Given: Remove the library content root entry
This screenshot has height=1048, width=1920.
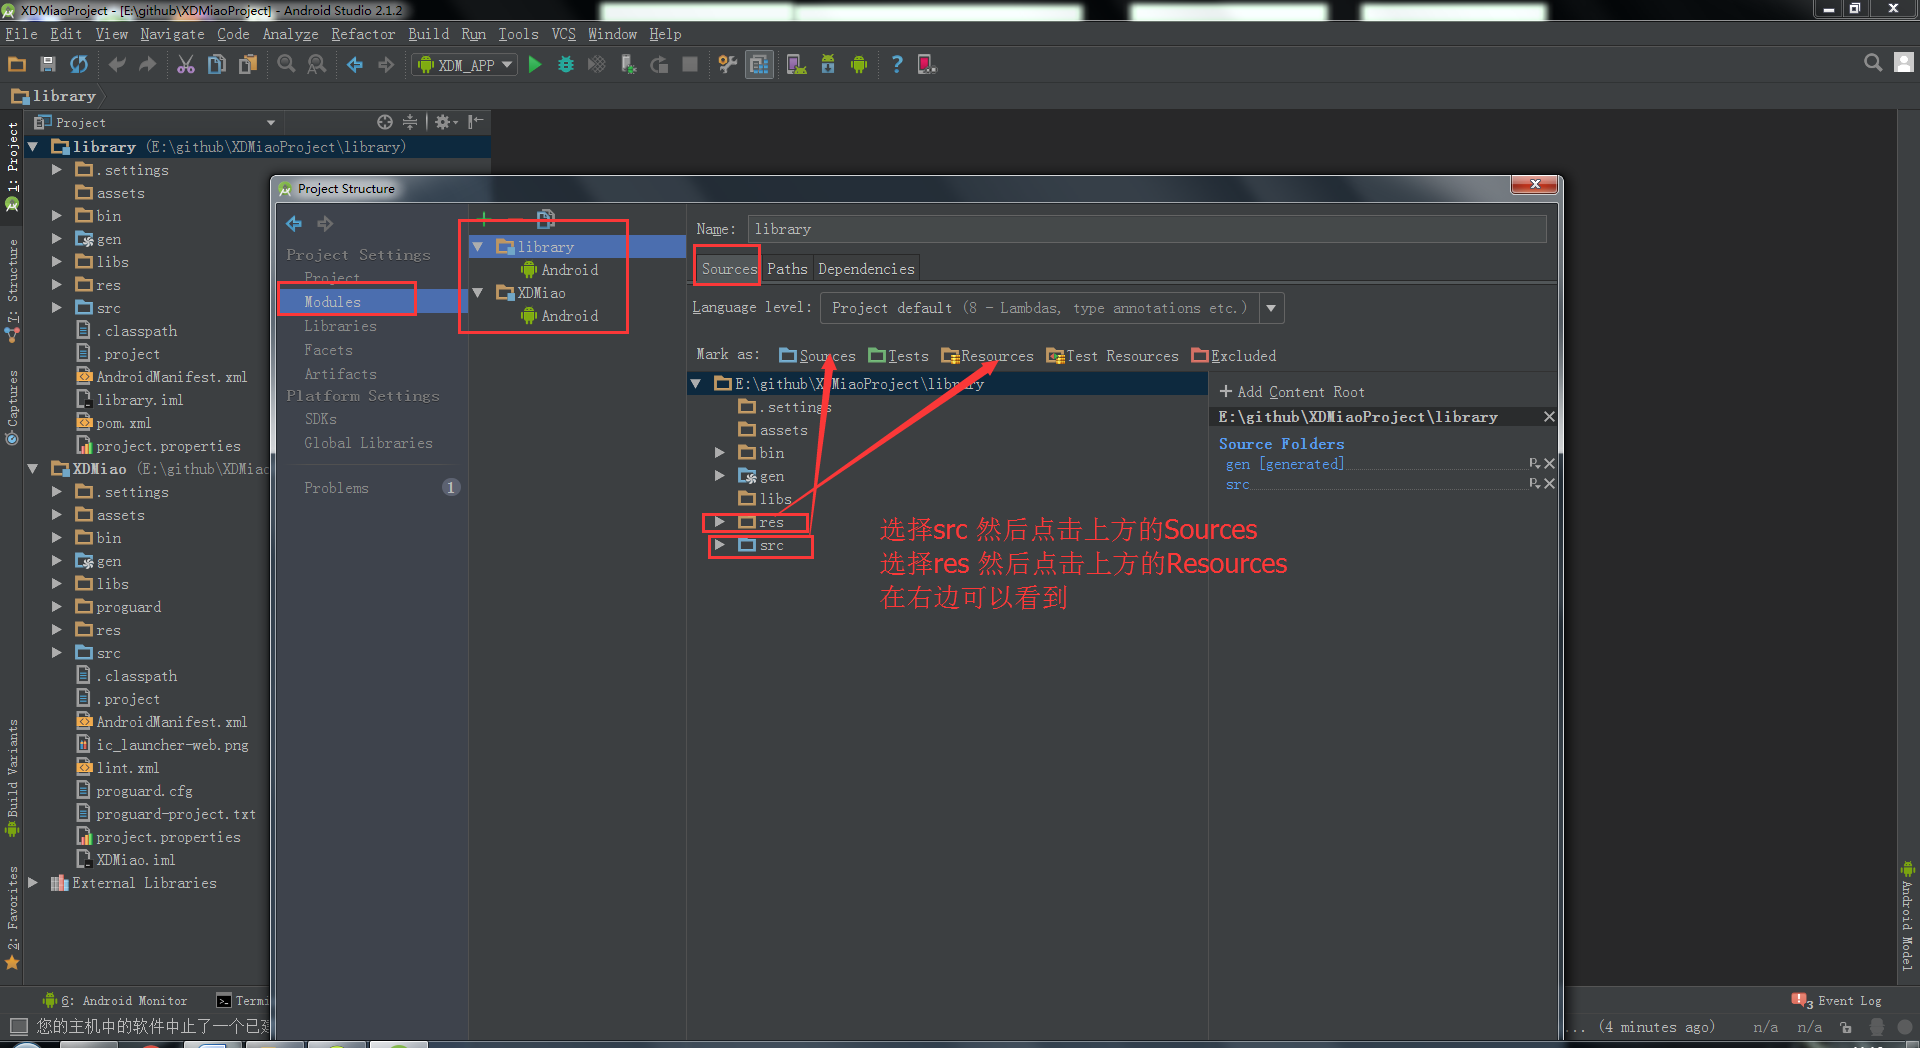Looking at the screenshot, I should click(1549, 417).
